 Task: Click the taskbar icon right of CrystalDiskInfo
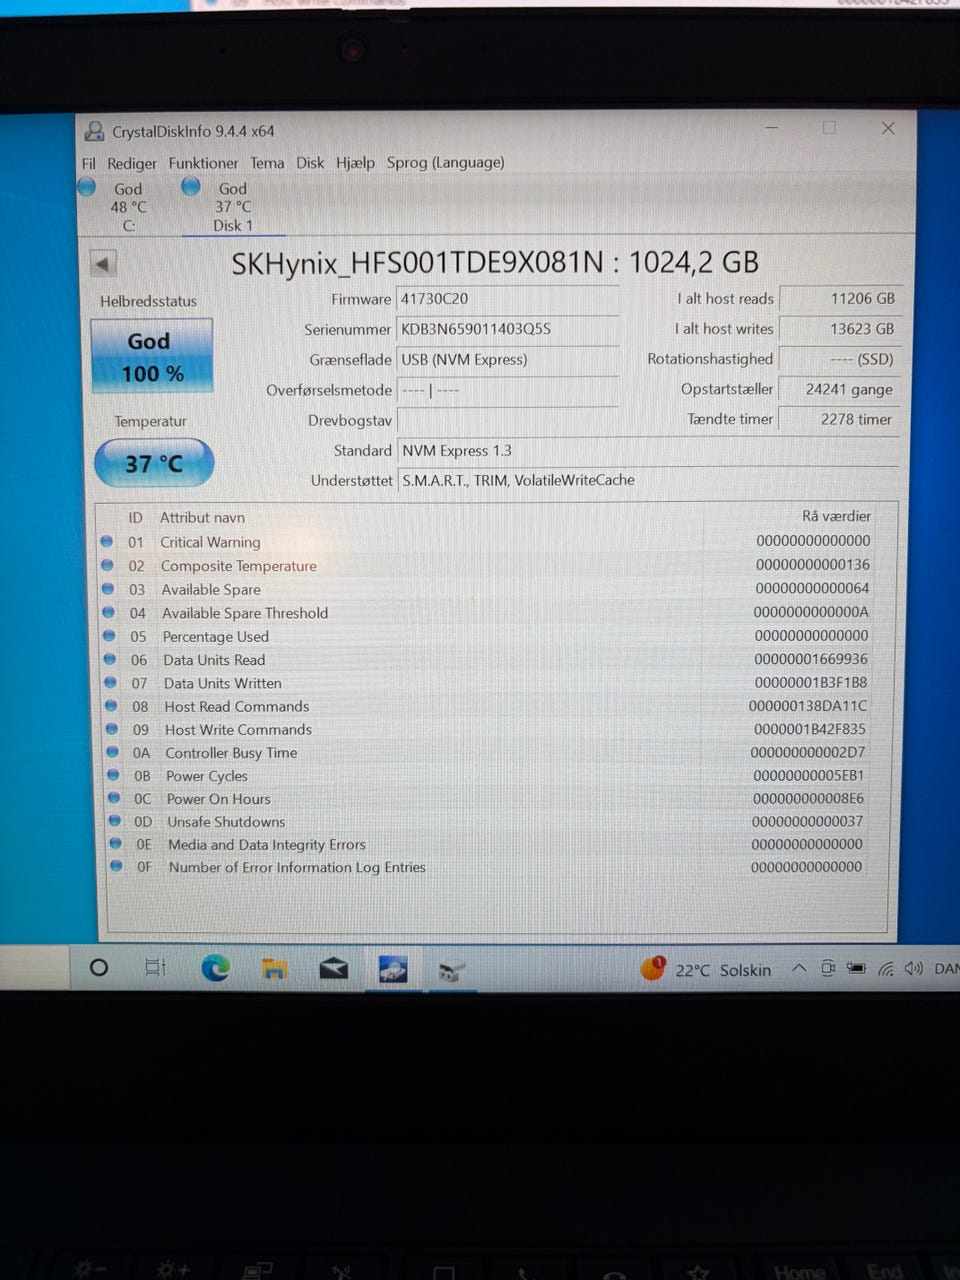452,970
